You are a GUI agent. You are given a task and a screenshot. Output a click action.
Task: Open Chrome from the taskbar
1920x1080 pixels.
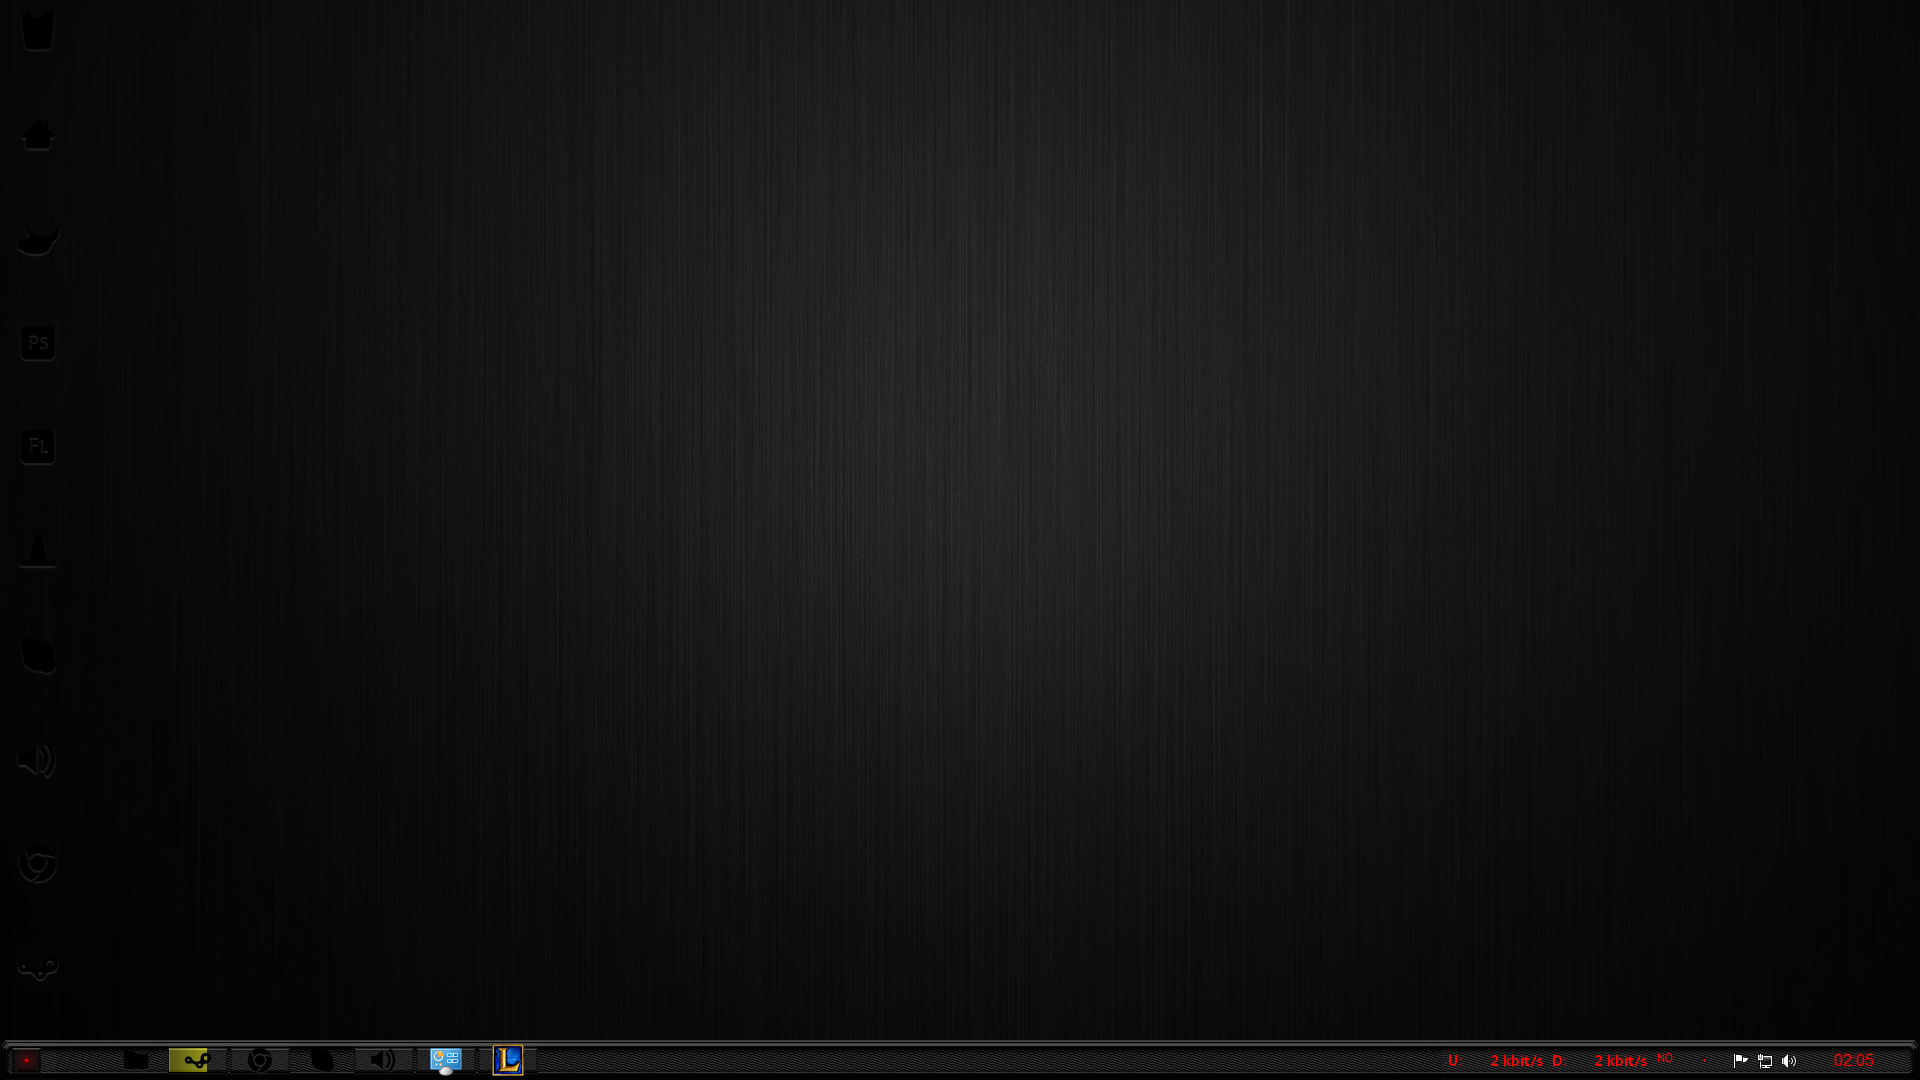click(x=260, y=1060)
